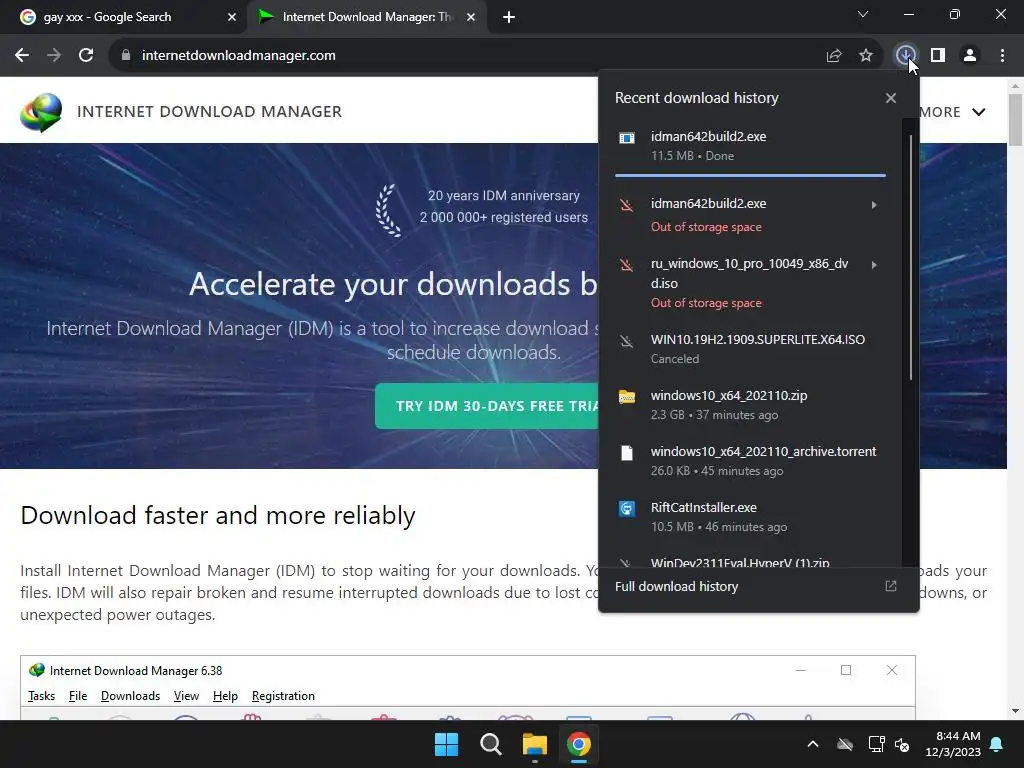Click the IDM globe logo
Screen dimensions: 1024x768
(x=40, y=112)
